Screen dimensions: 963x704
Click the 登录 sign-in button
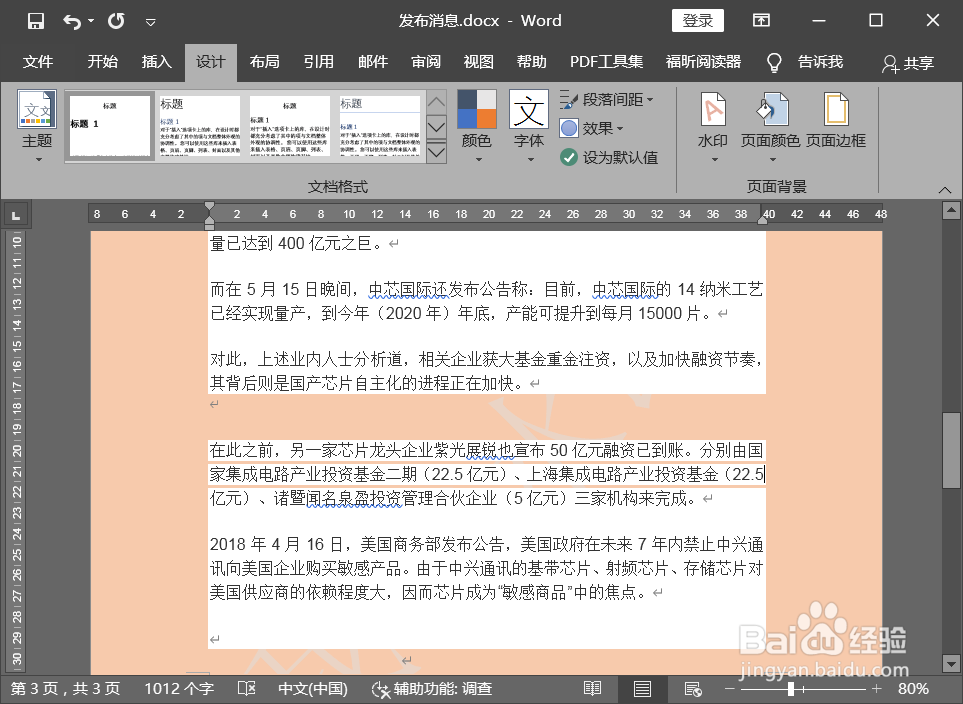697,20
